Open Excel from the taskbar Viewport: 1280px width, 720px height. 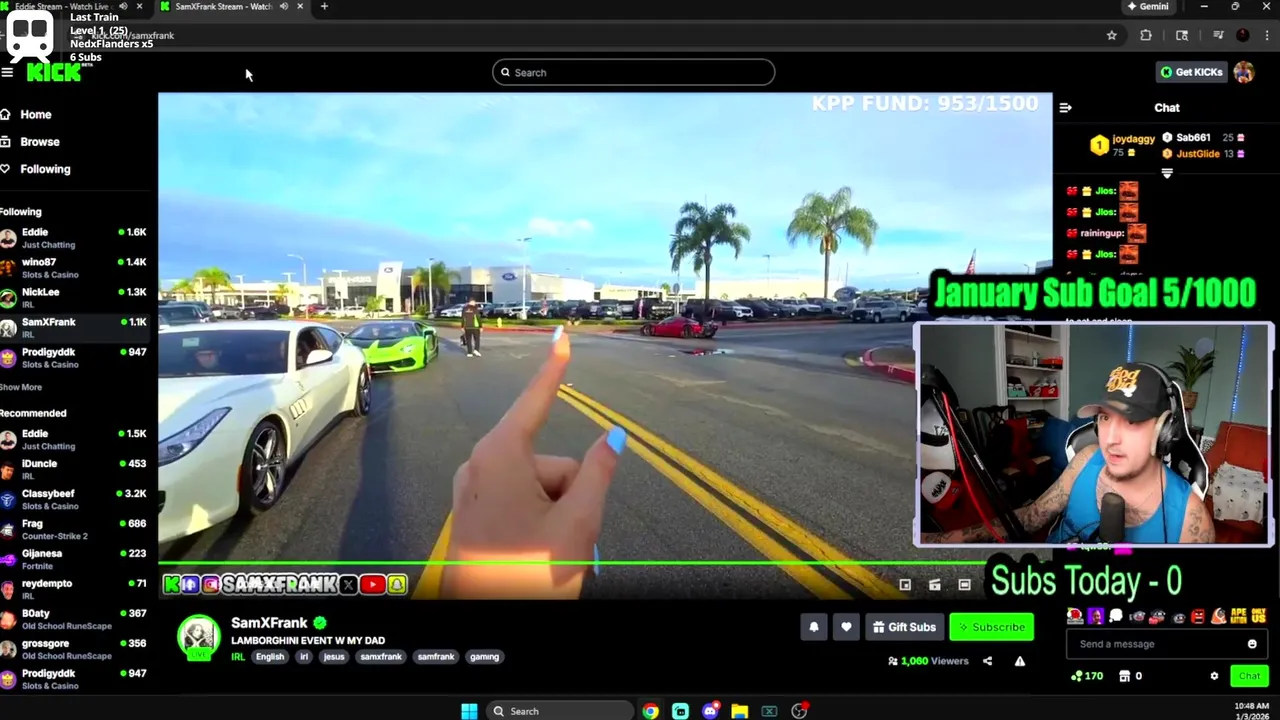tap(769, 711)
